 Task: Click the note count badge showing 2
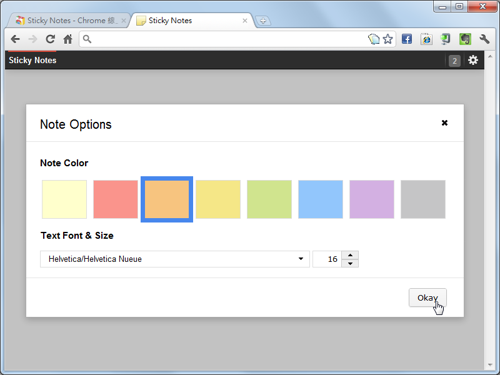pyautogui.click(x=454, y=61)
